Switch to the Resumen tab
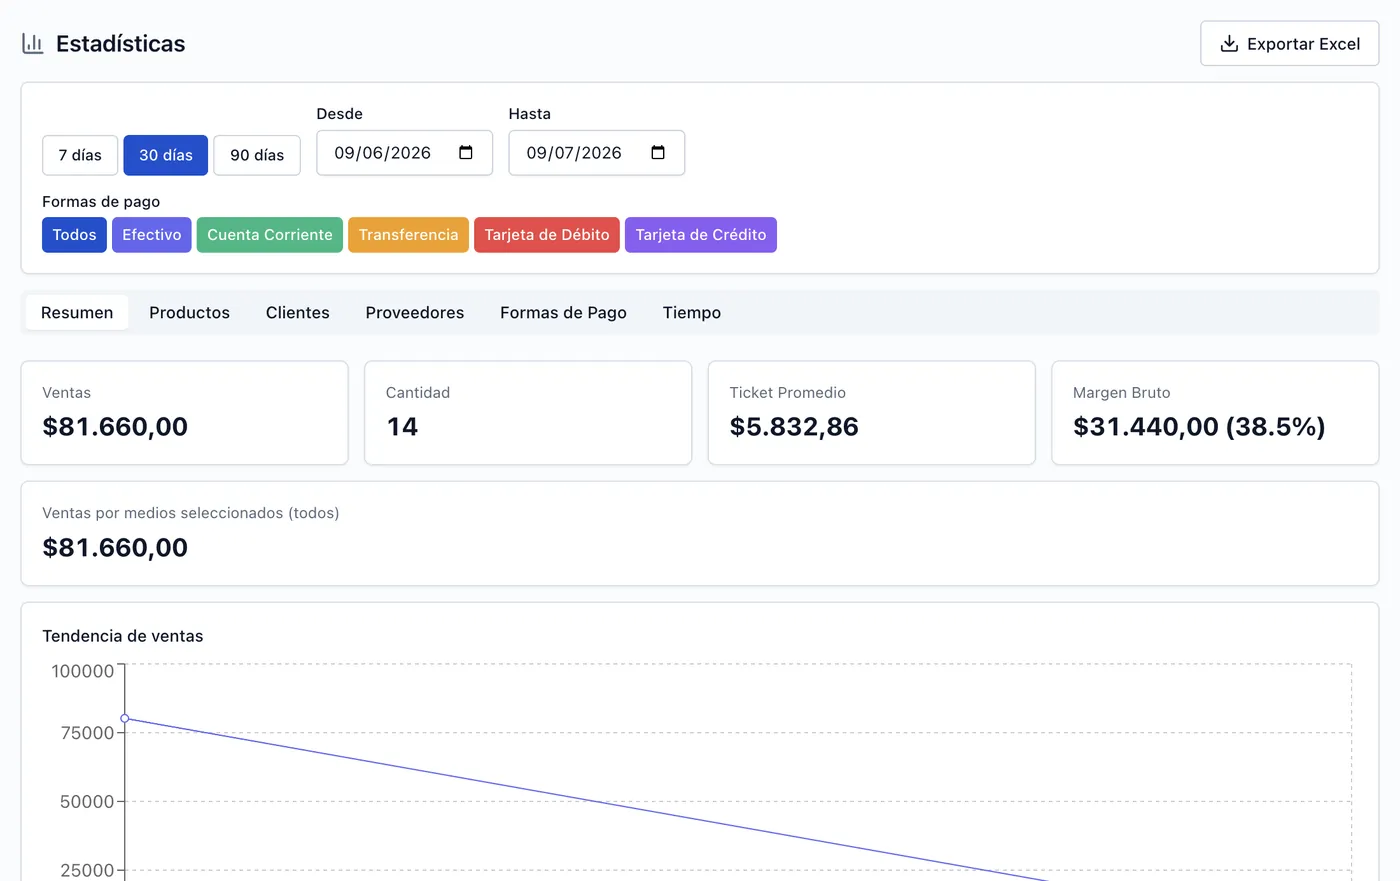Image resolution: width=1400 pixels, height=881 pixels. [x=77, y=313]
